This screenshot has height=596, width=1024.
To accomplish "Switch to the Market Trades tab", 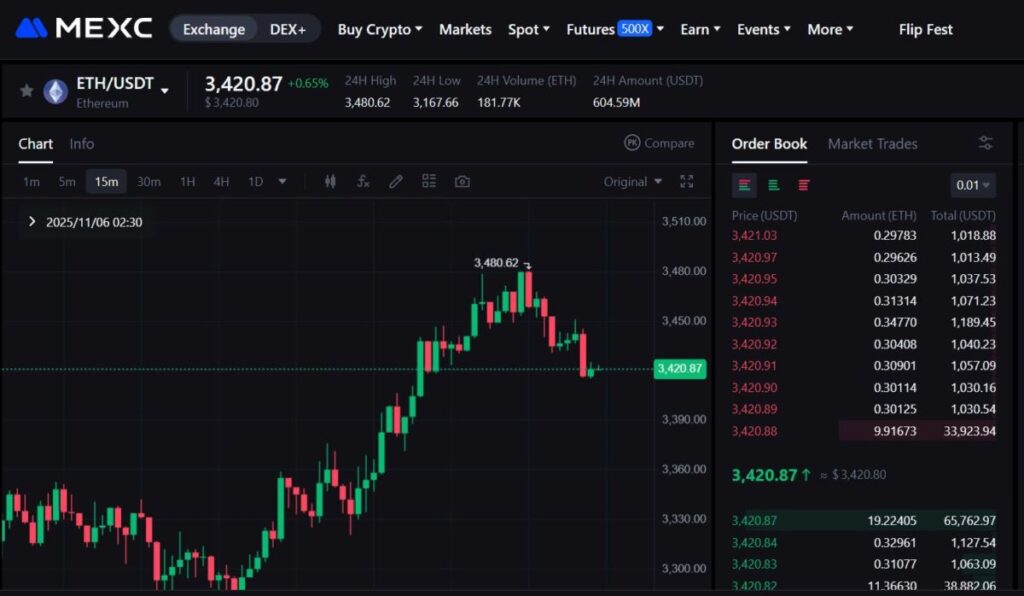I will 871,143.
